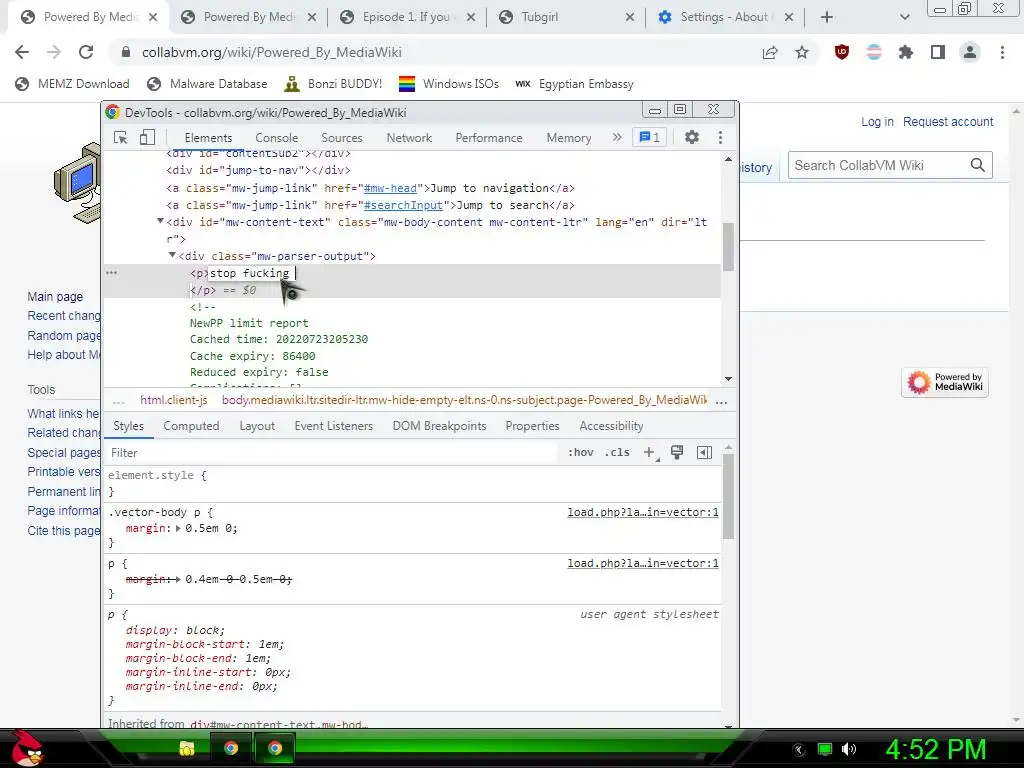Open the Chrome profile avatar
Viewport: 1024px width, 768px height.
coord(970,52)
